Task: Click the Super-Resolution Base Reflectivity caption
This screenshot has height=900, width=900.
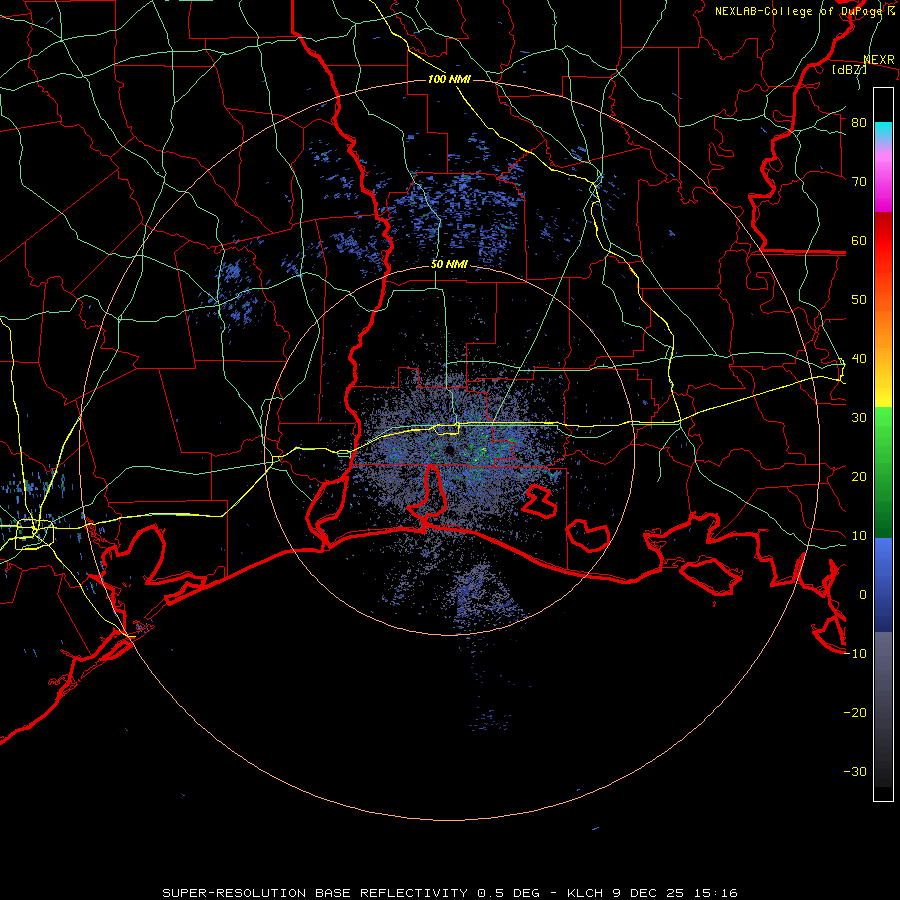Action: pos(450,893)
